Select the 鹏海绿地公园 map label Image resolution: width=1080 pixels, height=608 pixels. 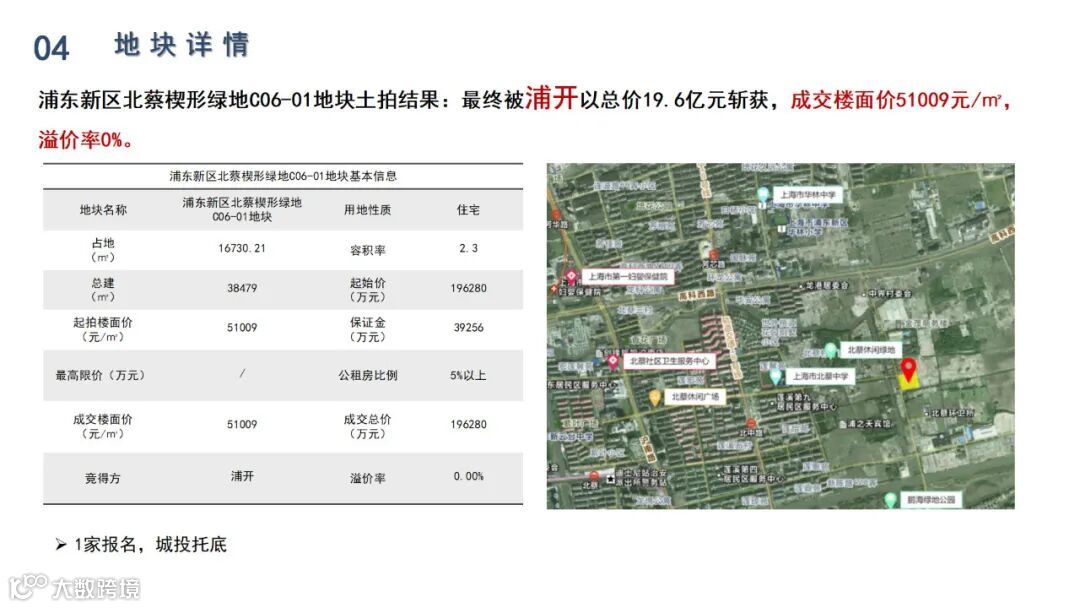tap(932, 500)
